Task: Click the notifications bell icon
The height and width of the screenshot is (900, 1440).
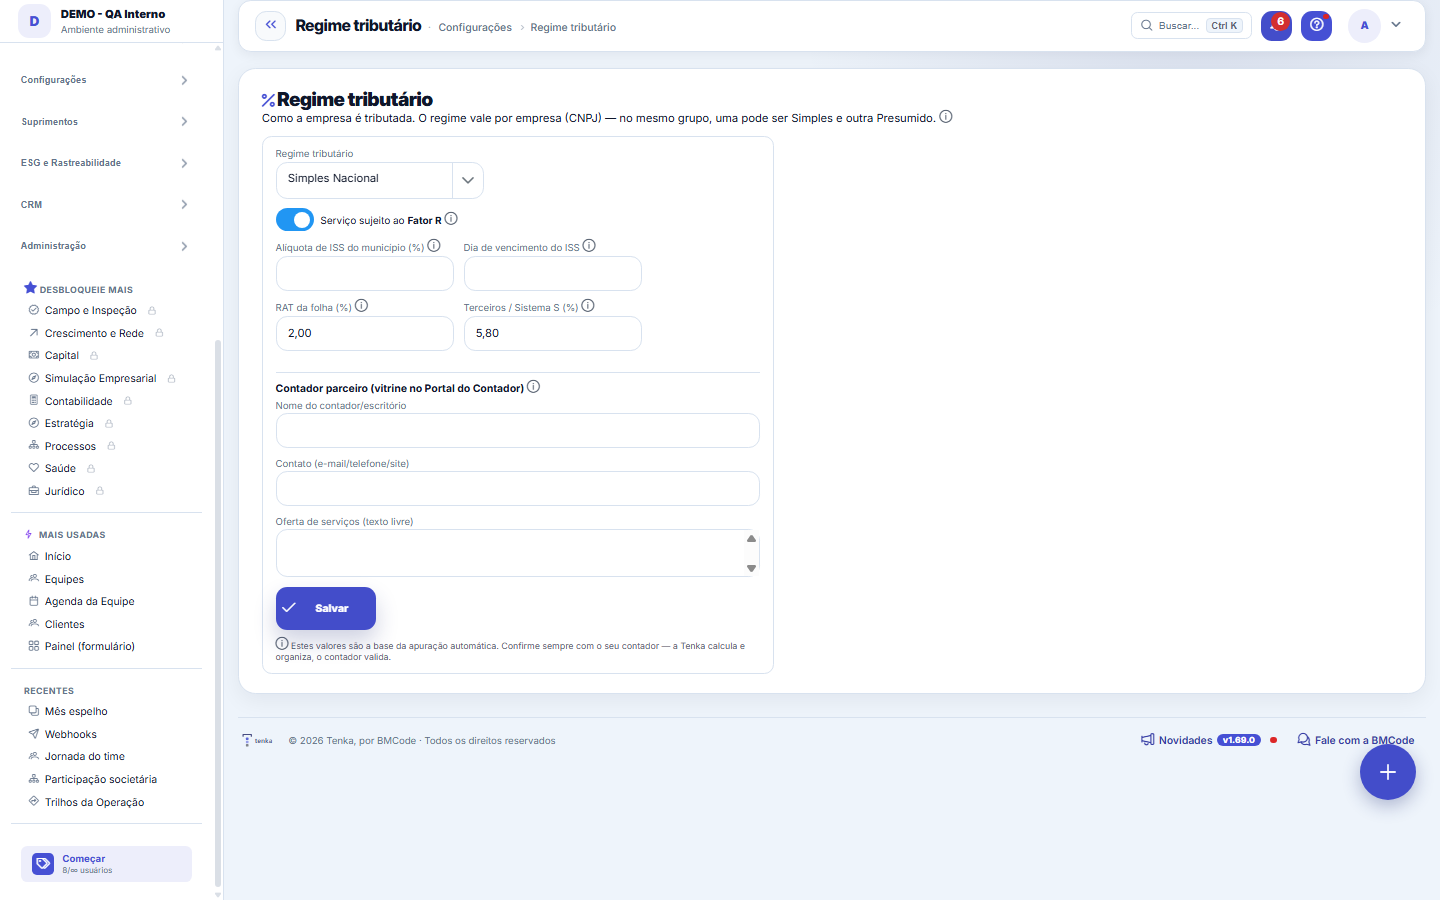Action: tap(1276, 26)
